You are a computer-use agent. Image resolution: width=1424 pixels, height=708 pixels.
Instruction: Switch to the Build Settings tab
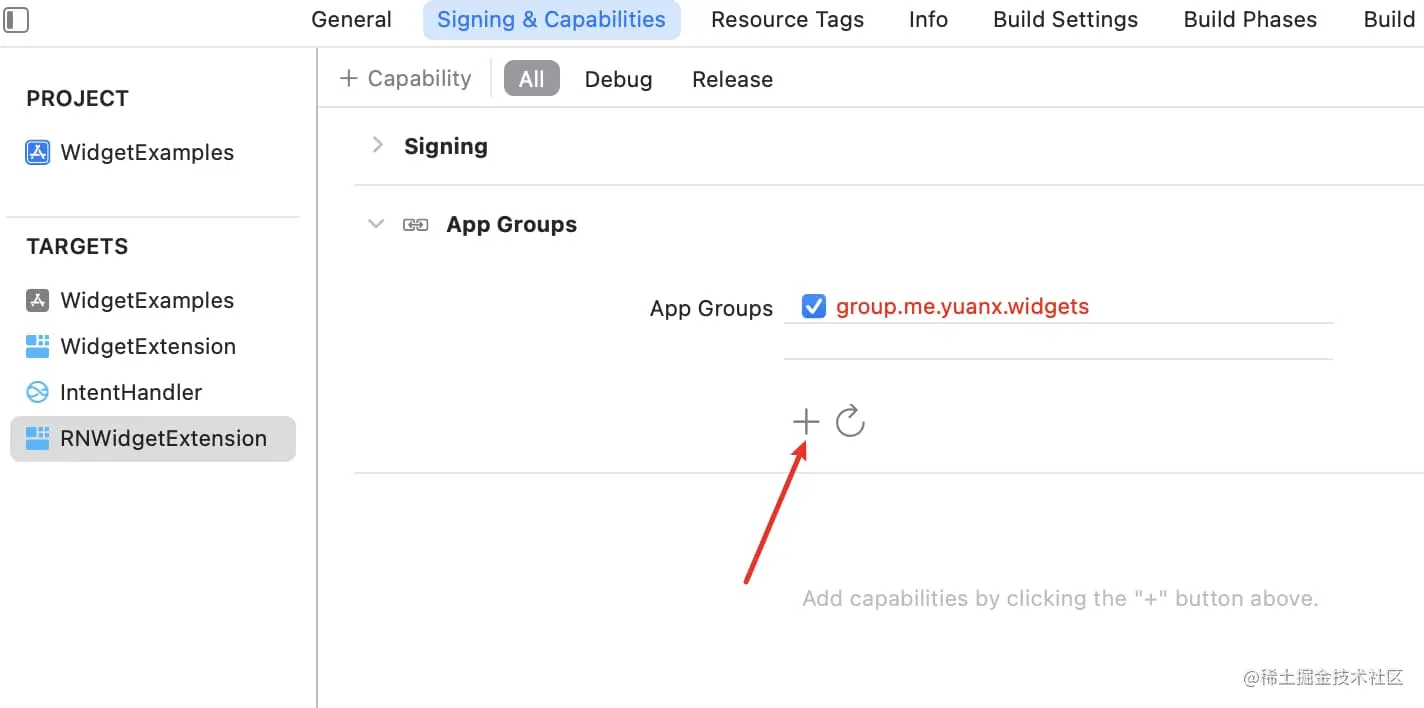[x=1064, y=19]
